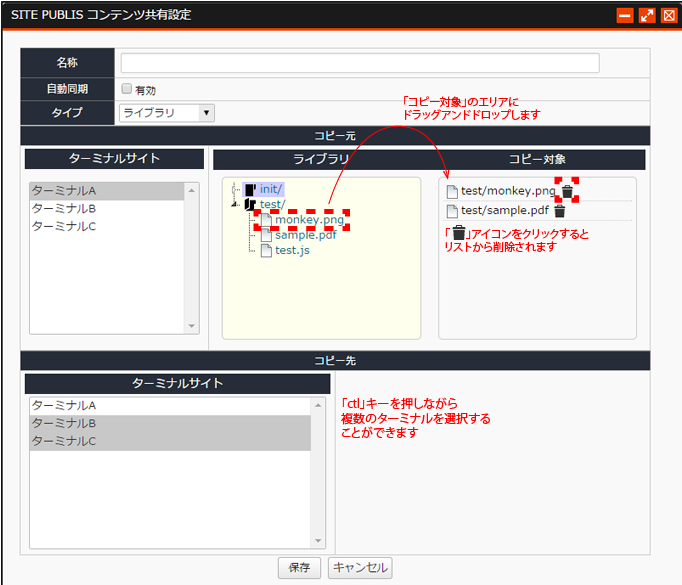The image size is (682, 585).
Task: Expand the init/ tree node
Action: pyautogui.click(x=234, y=190)
